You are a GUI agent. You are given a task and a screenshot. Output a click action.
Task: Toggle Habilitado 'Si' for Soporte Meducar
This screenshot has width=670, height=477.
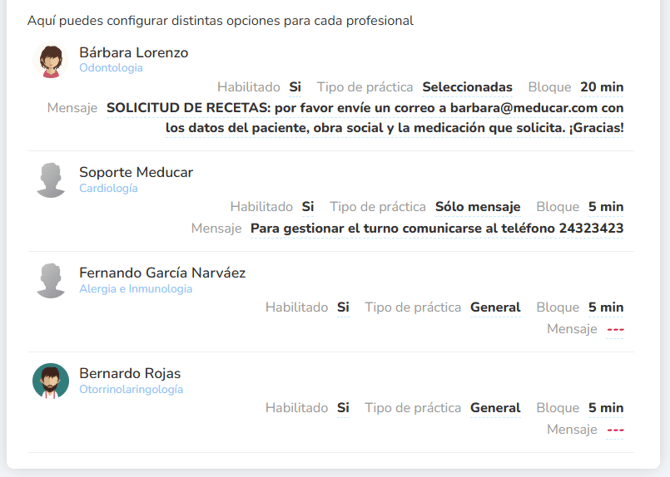(x=308, y=207)
